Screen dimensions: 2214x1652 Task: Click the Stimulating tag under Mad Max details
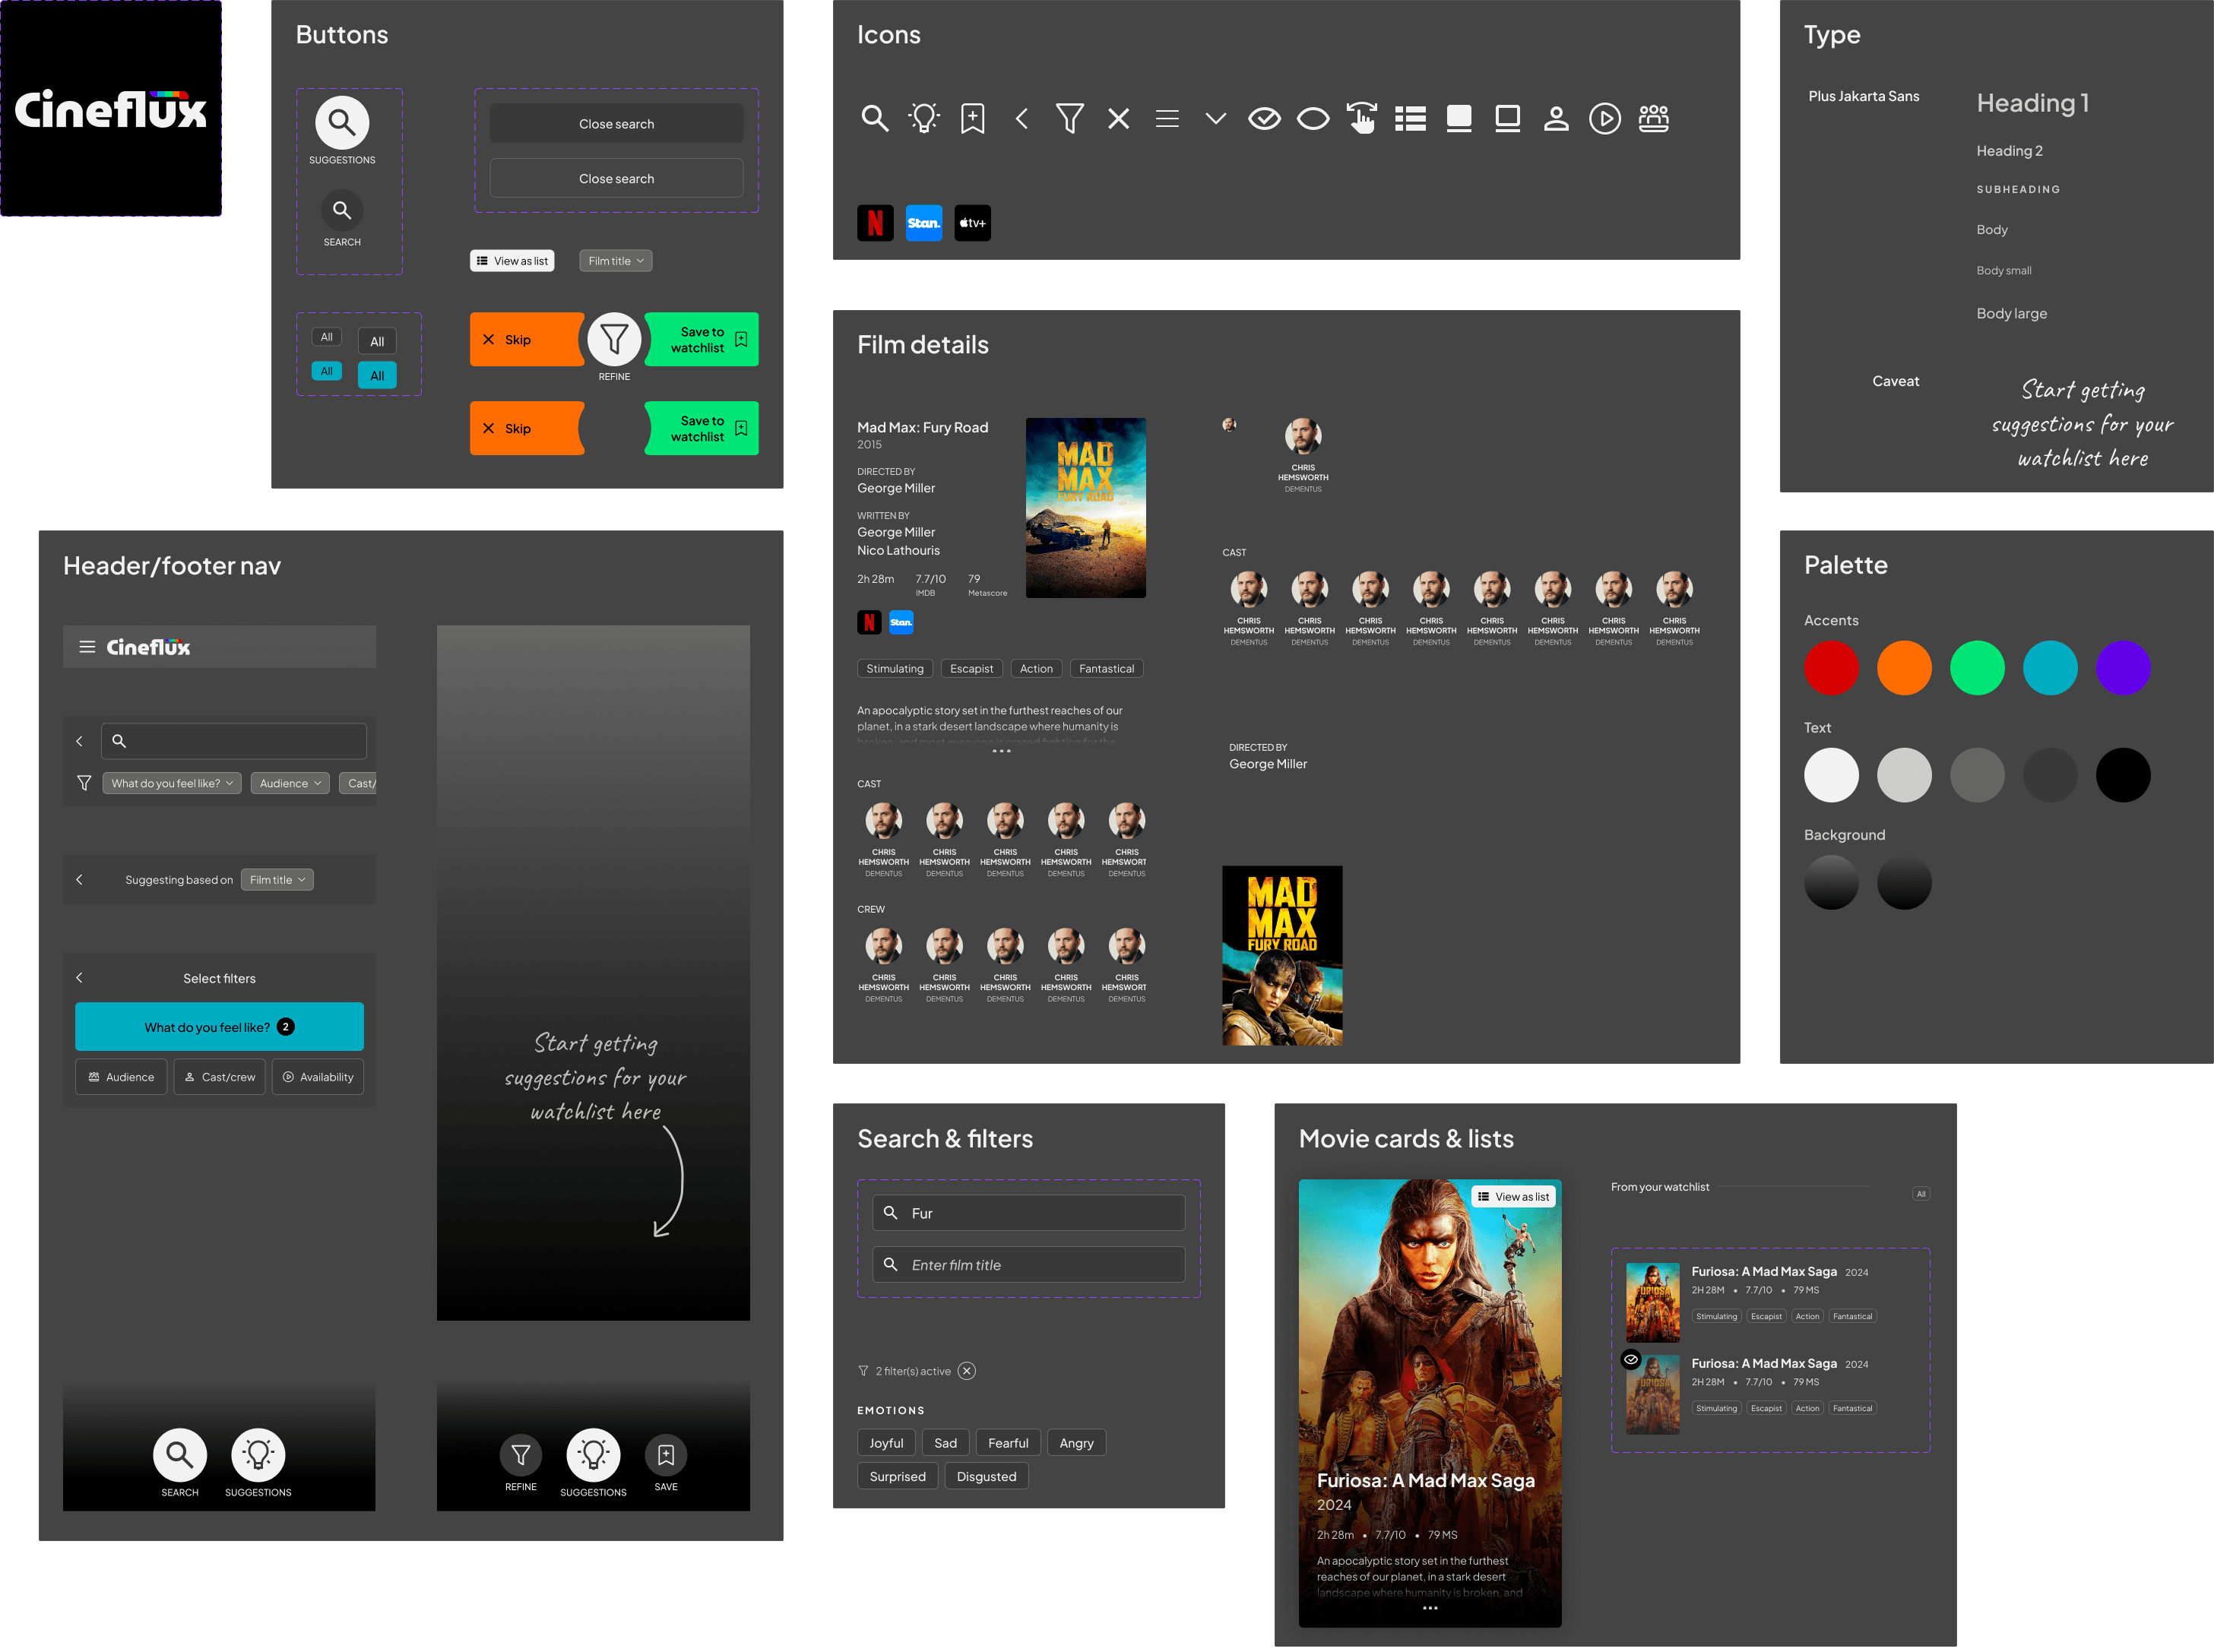tap(895, 669)
